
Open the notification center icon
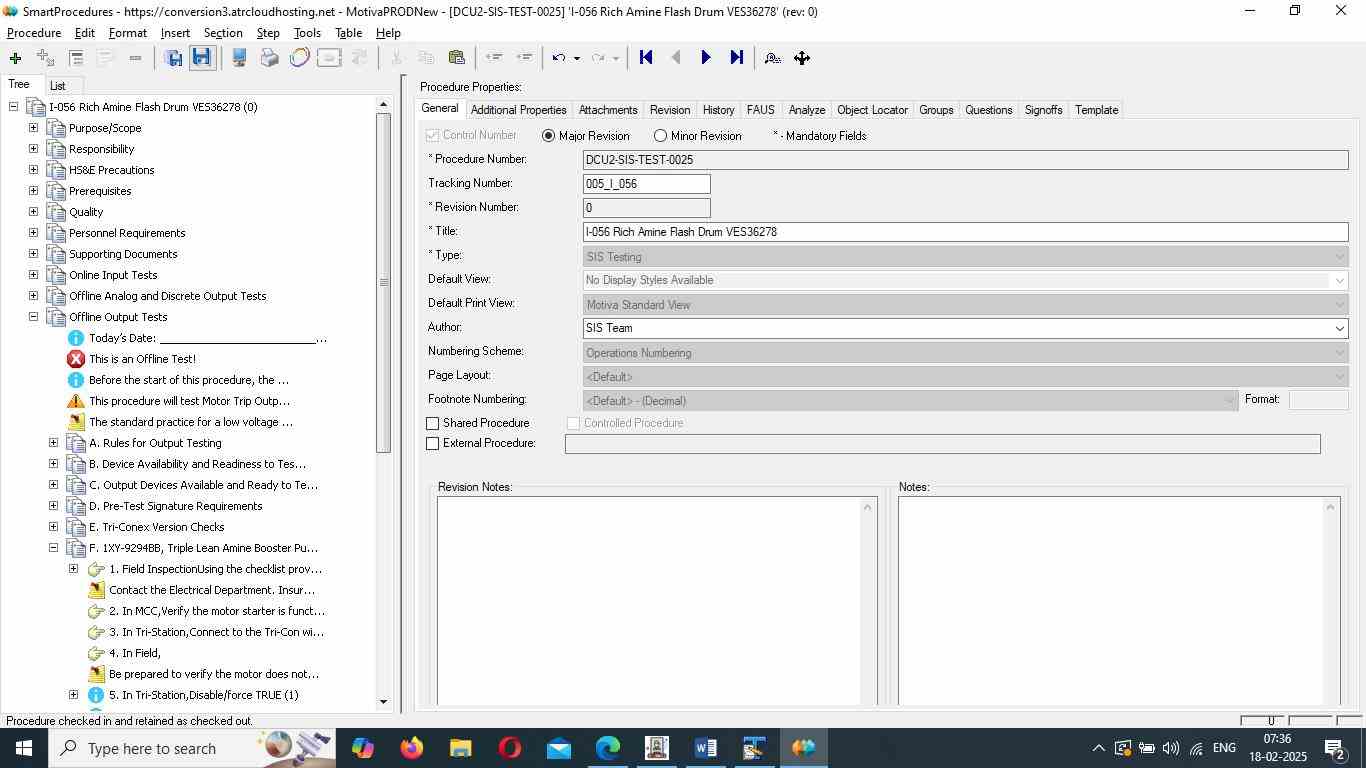point(1335,748)
